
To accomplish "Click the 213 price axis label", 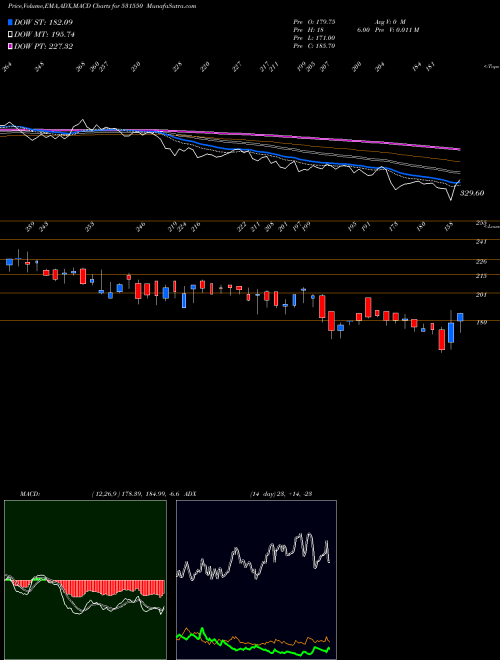I will click(481, 276).
